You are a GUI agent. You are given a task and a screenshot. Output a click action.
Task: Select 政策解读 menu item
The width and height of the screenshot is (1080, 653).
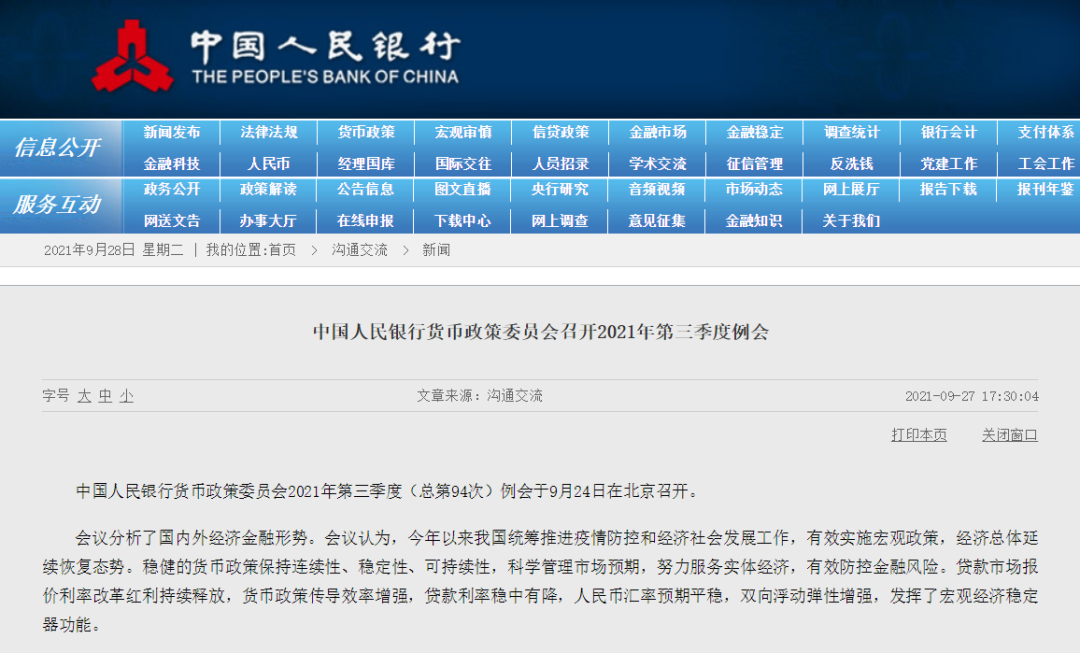pos(268,189)
